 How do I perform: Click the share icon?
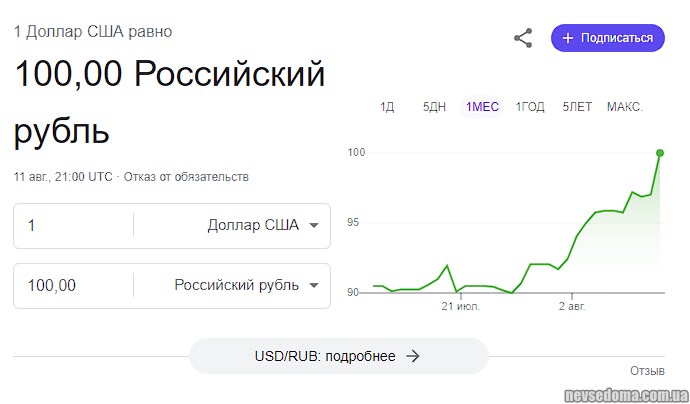pyautogui.click(x=523, y=38)
